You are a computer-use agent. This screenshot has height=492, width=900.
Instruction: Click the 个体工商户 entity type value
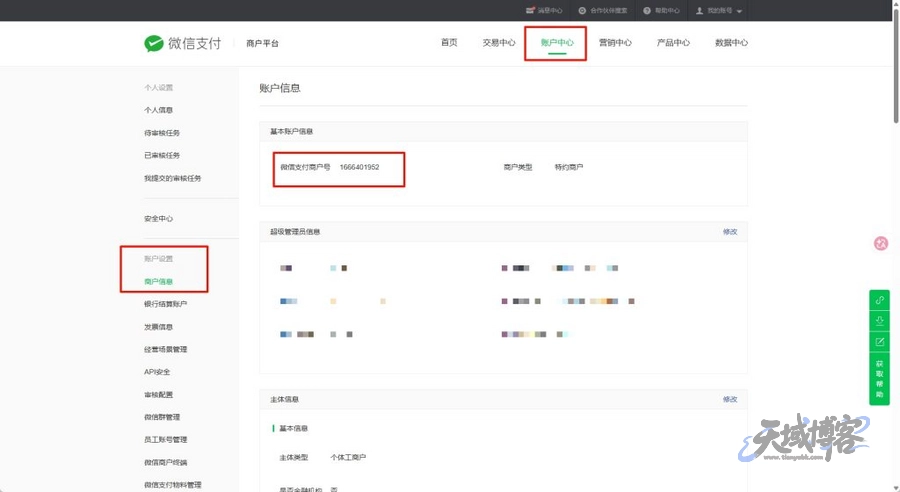point(348,457)
